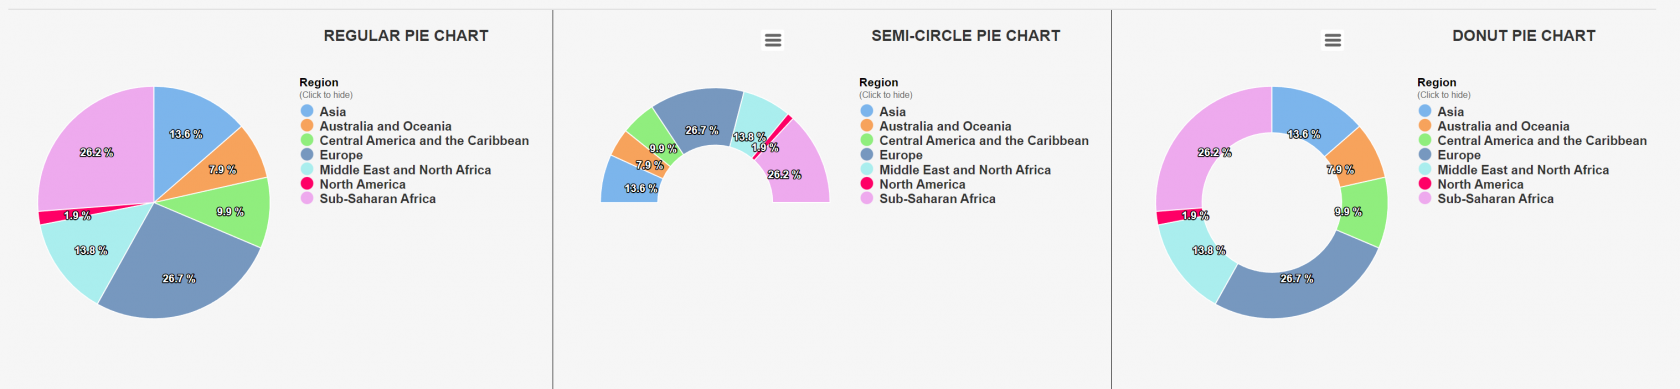The image size is (1680, 389).
Task: Click the DONUT PIE CHART title
Action: [1523, 36]
